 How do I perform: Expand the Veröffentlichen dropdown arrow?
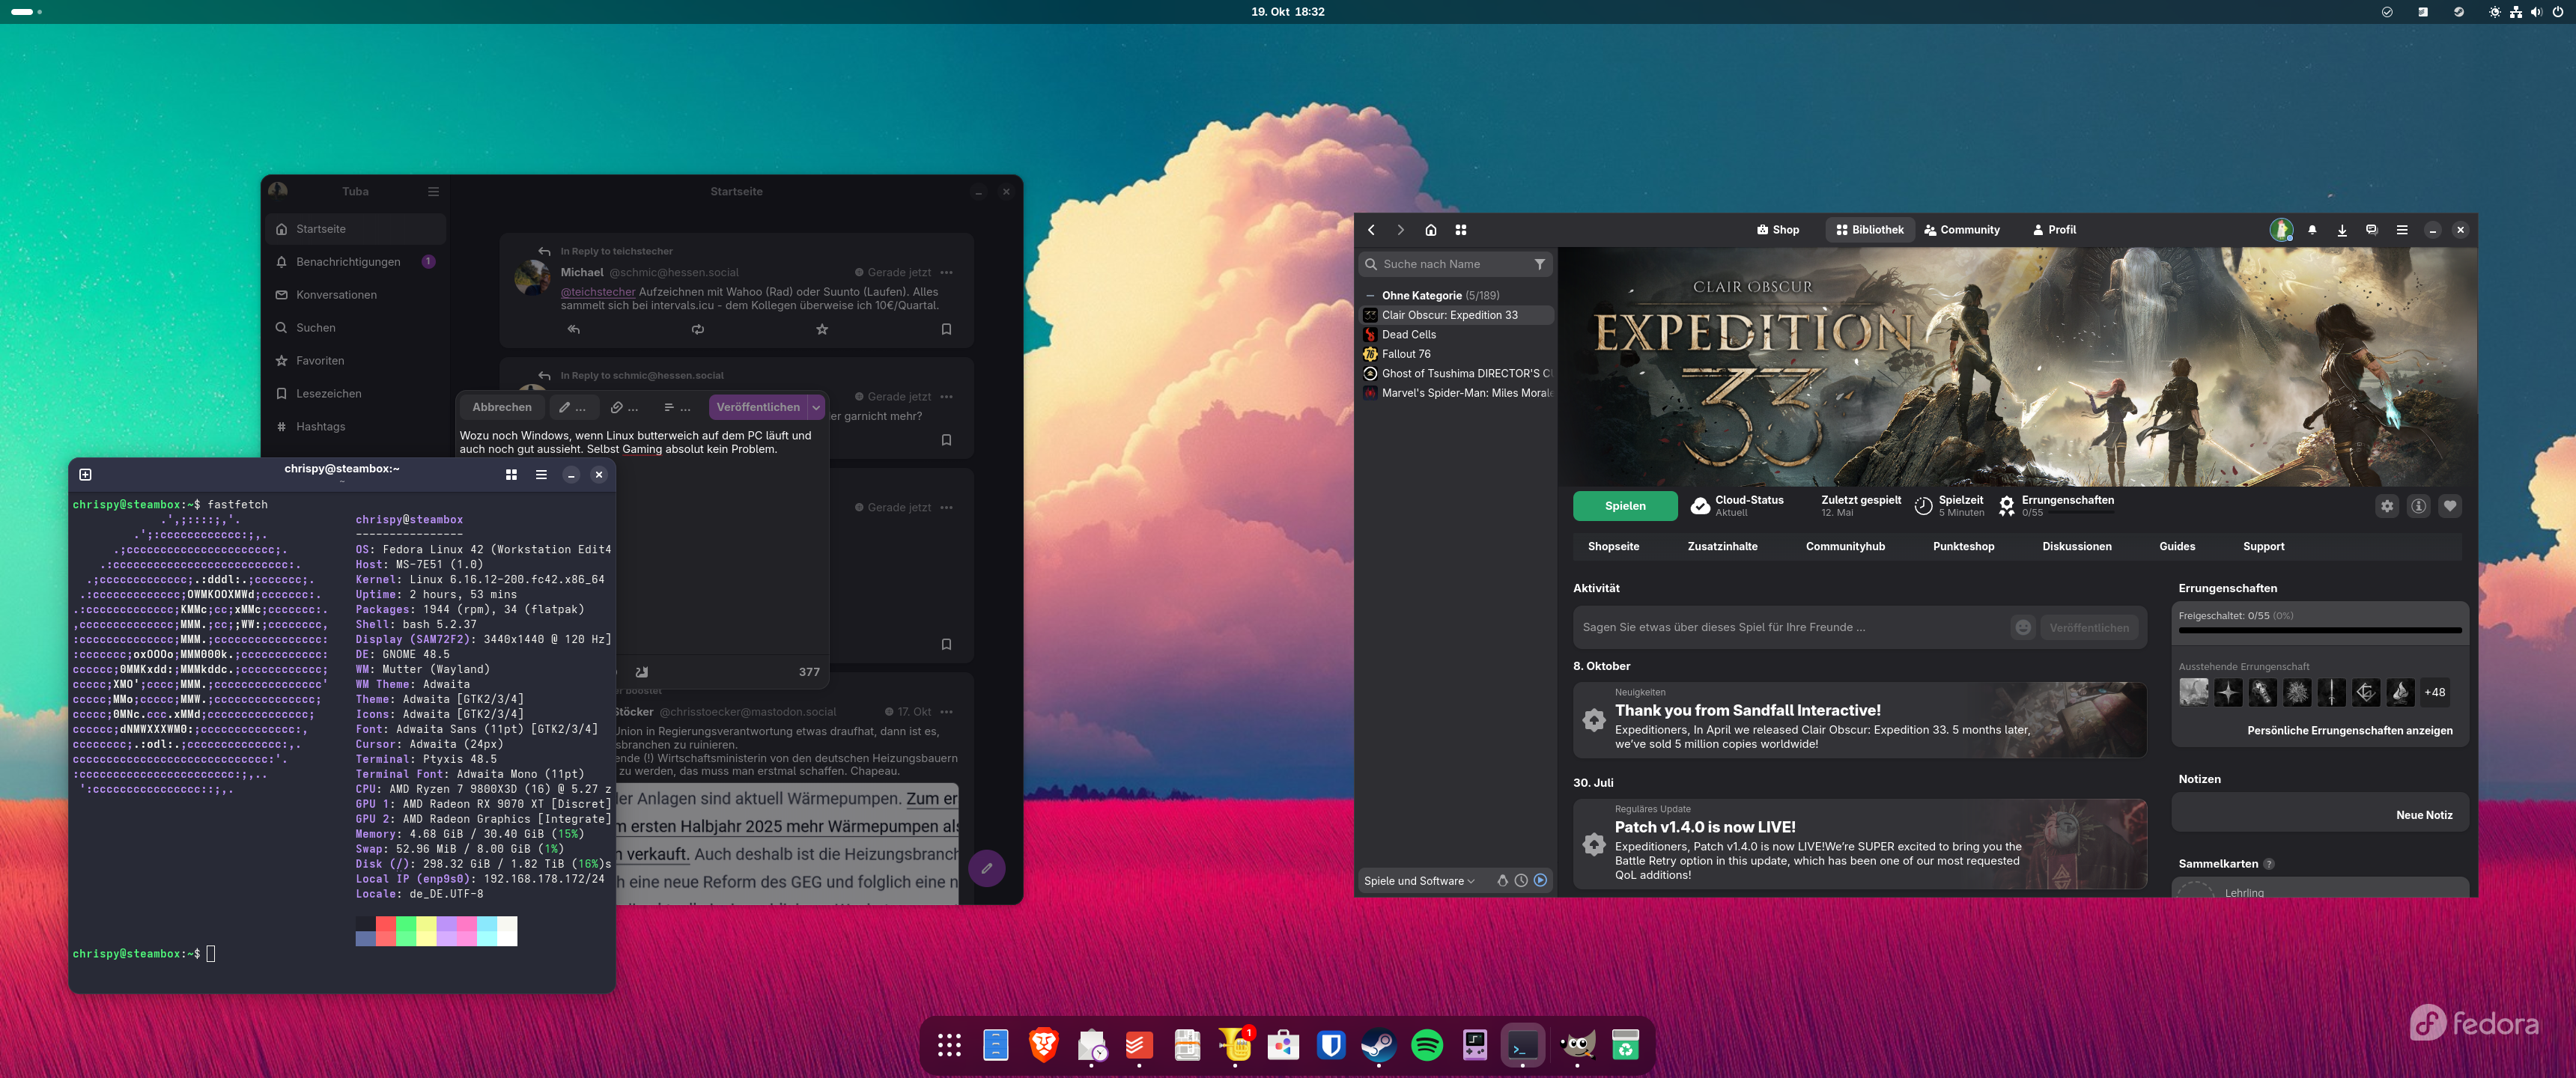[x=816, y=407]
